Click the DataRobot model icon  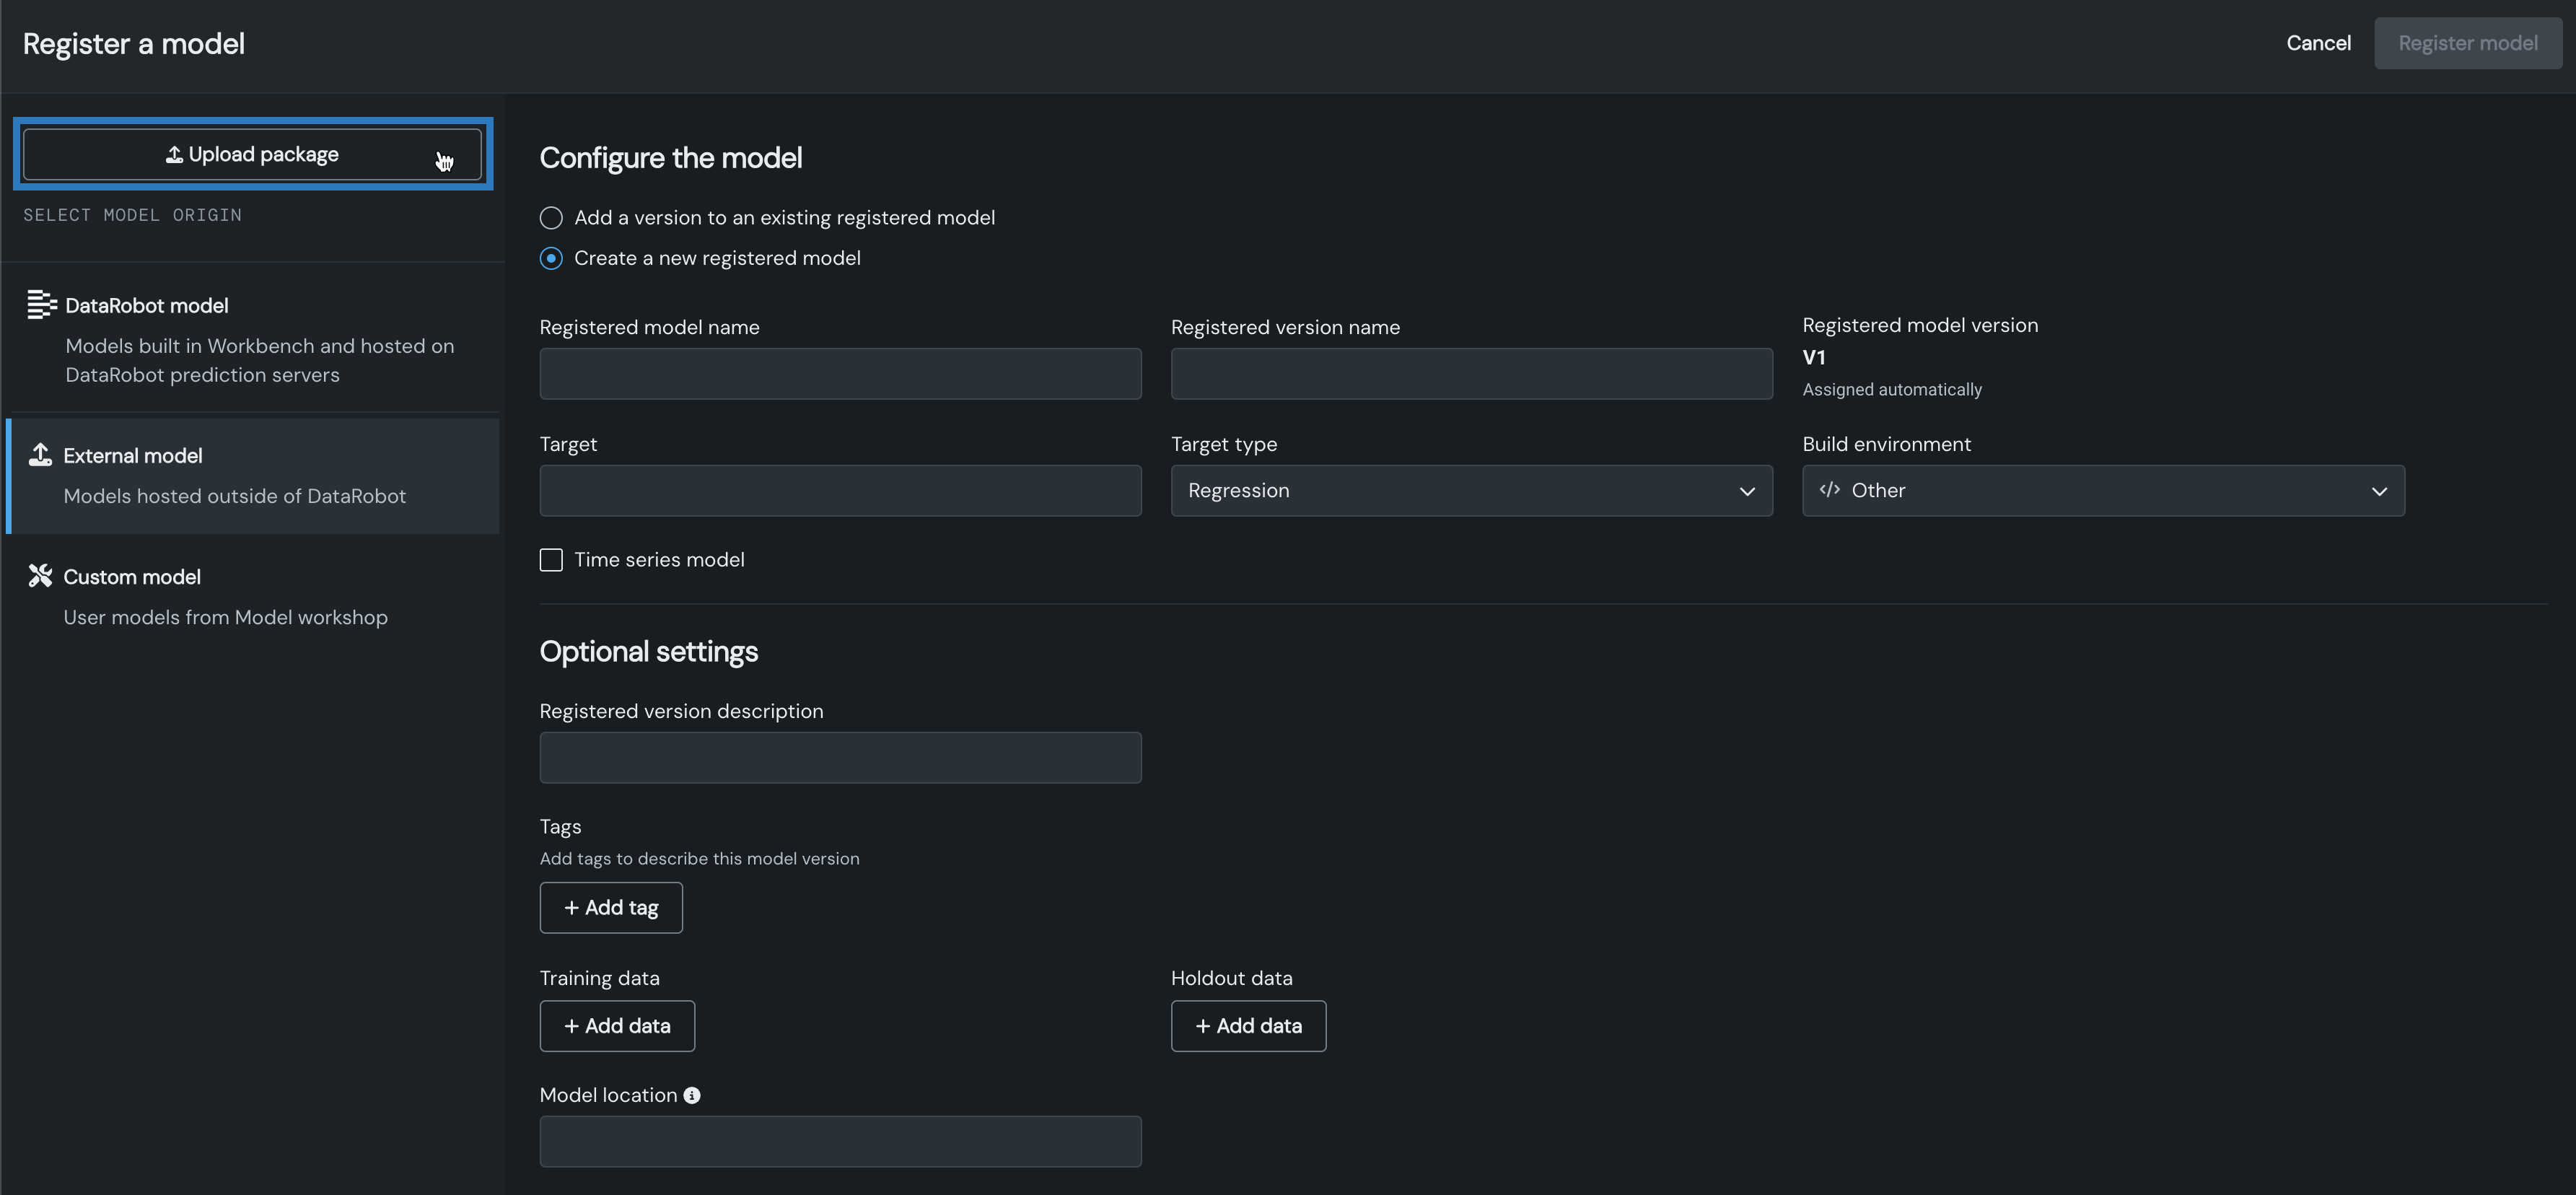pos(42,304)
